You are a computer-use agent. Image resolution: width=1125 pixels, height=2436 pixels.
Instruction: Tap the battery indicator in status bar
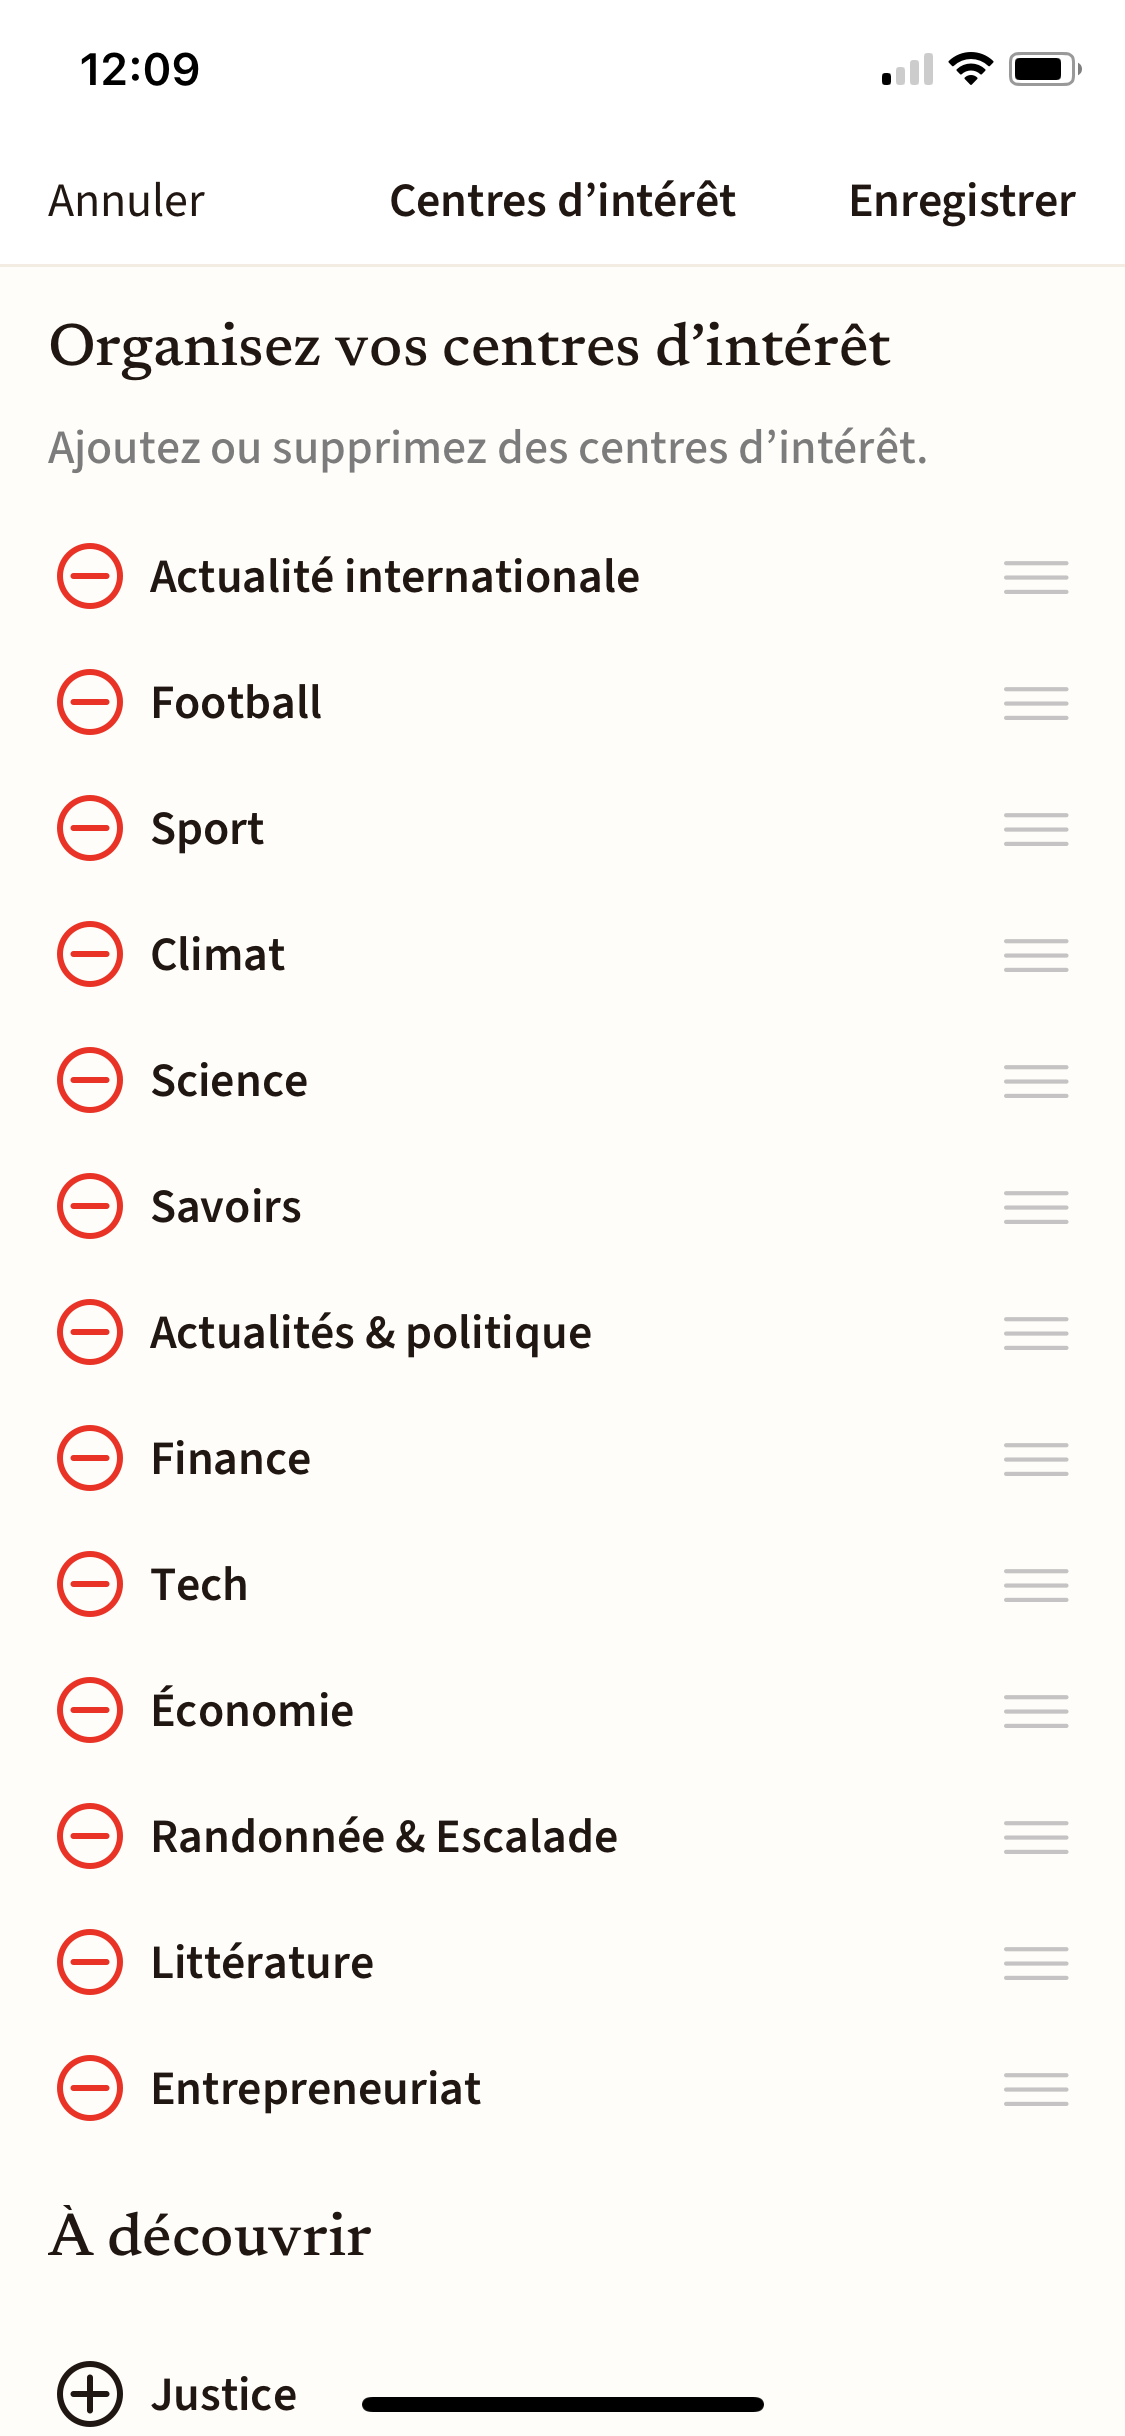click(x=1045, y=69)
